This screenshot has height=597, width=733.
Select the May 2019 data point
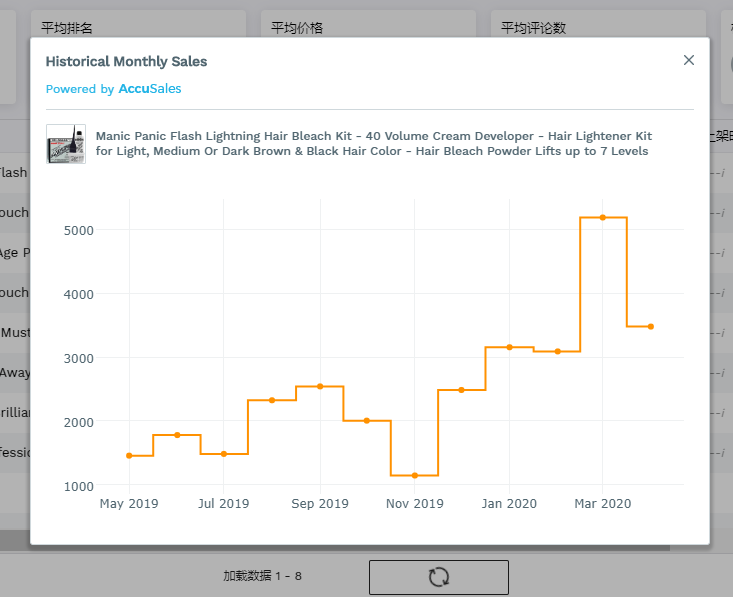pos(129,455)
